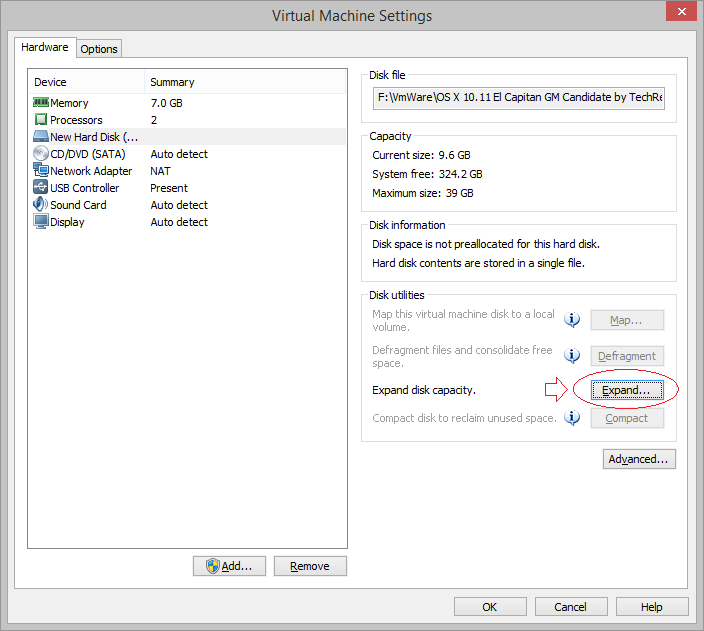Select the Processors row label
This screenshot has width=704, height=631.
point(76,120)
